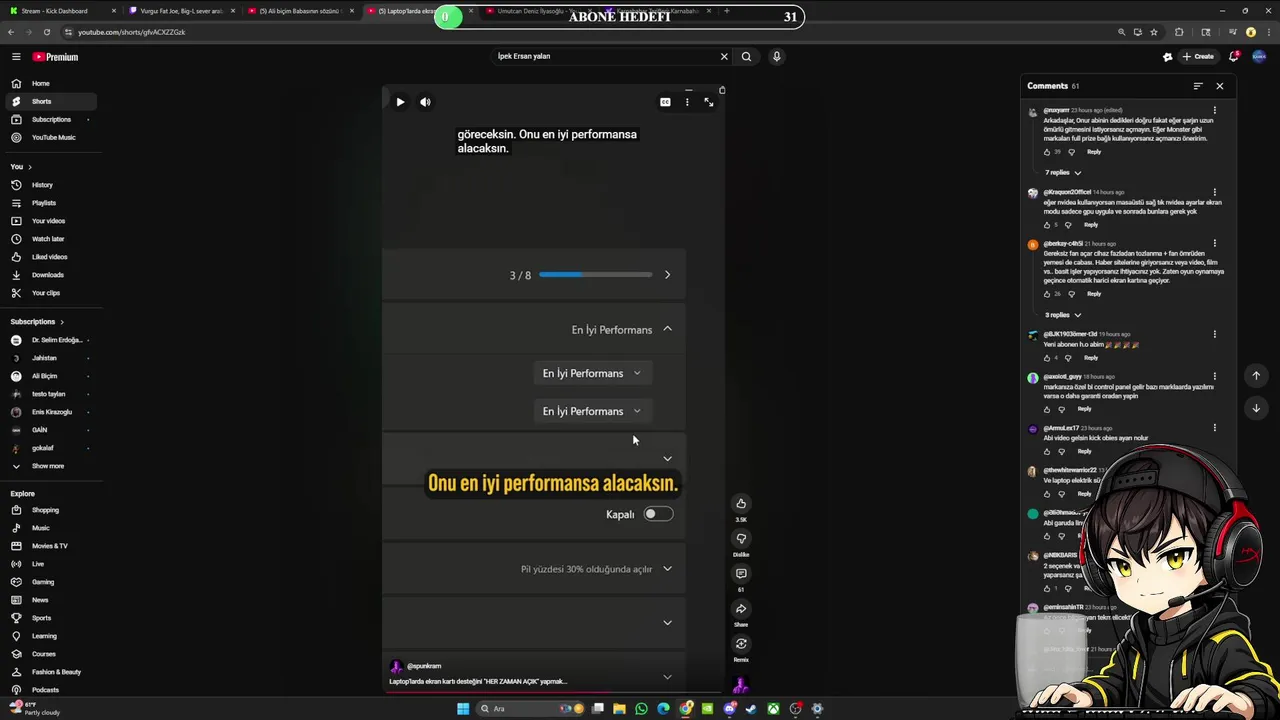Open the second En İyi Performans dropdown
This screenshot has width=1280, height=720.
point(591,411)
